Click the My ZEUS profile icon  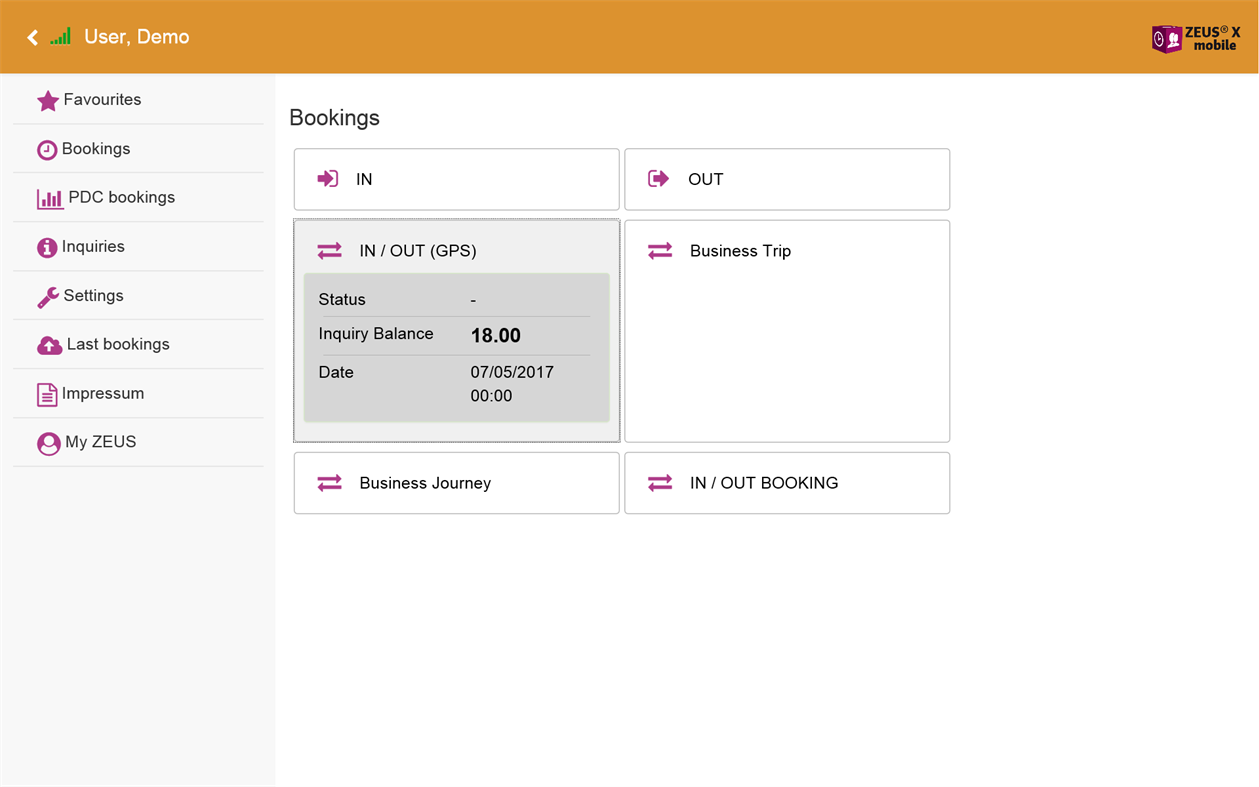48,443
